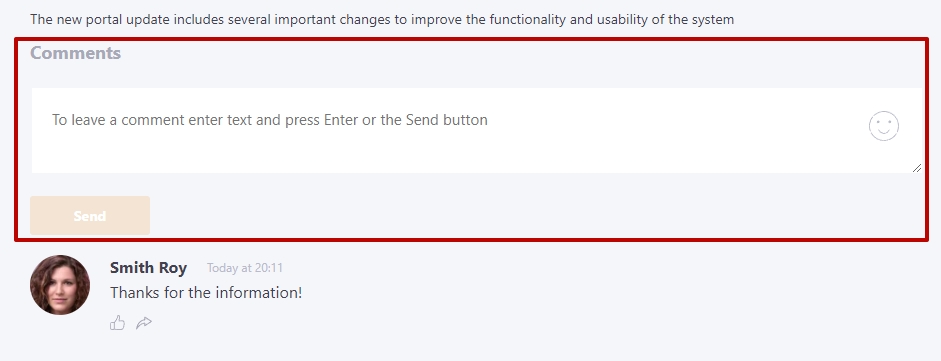Click the Send button
Image resolution: width=941 pixels, height=361 pixels.
[x=90, y=215]
